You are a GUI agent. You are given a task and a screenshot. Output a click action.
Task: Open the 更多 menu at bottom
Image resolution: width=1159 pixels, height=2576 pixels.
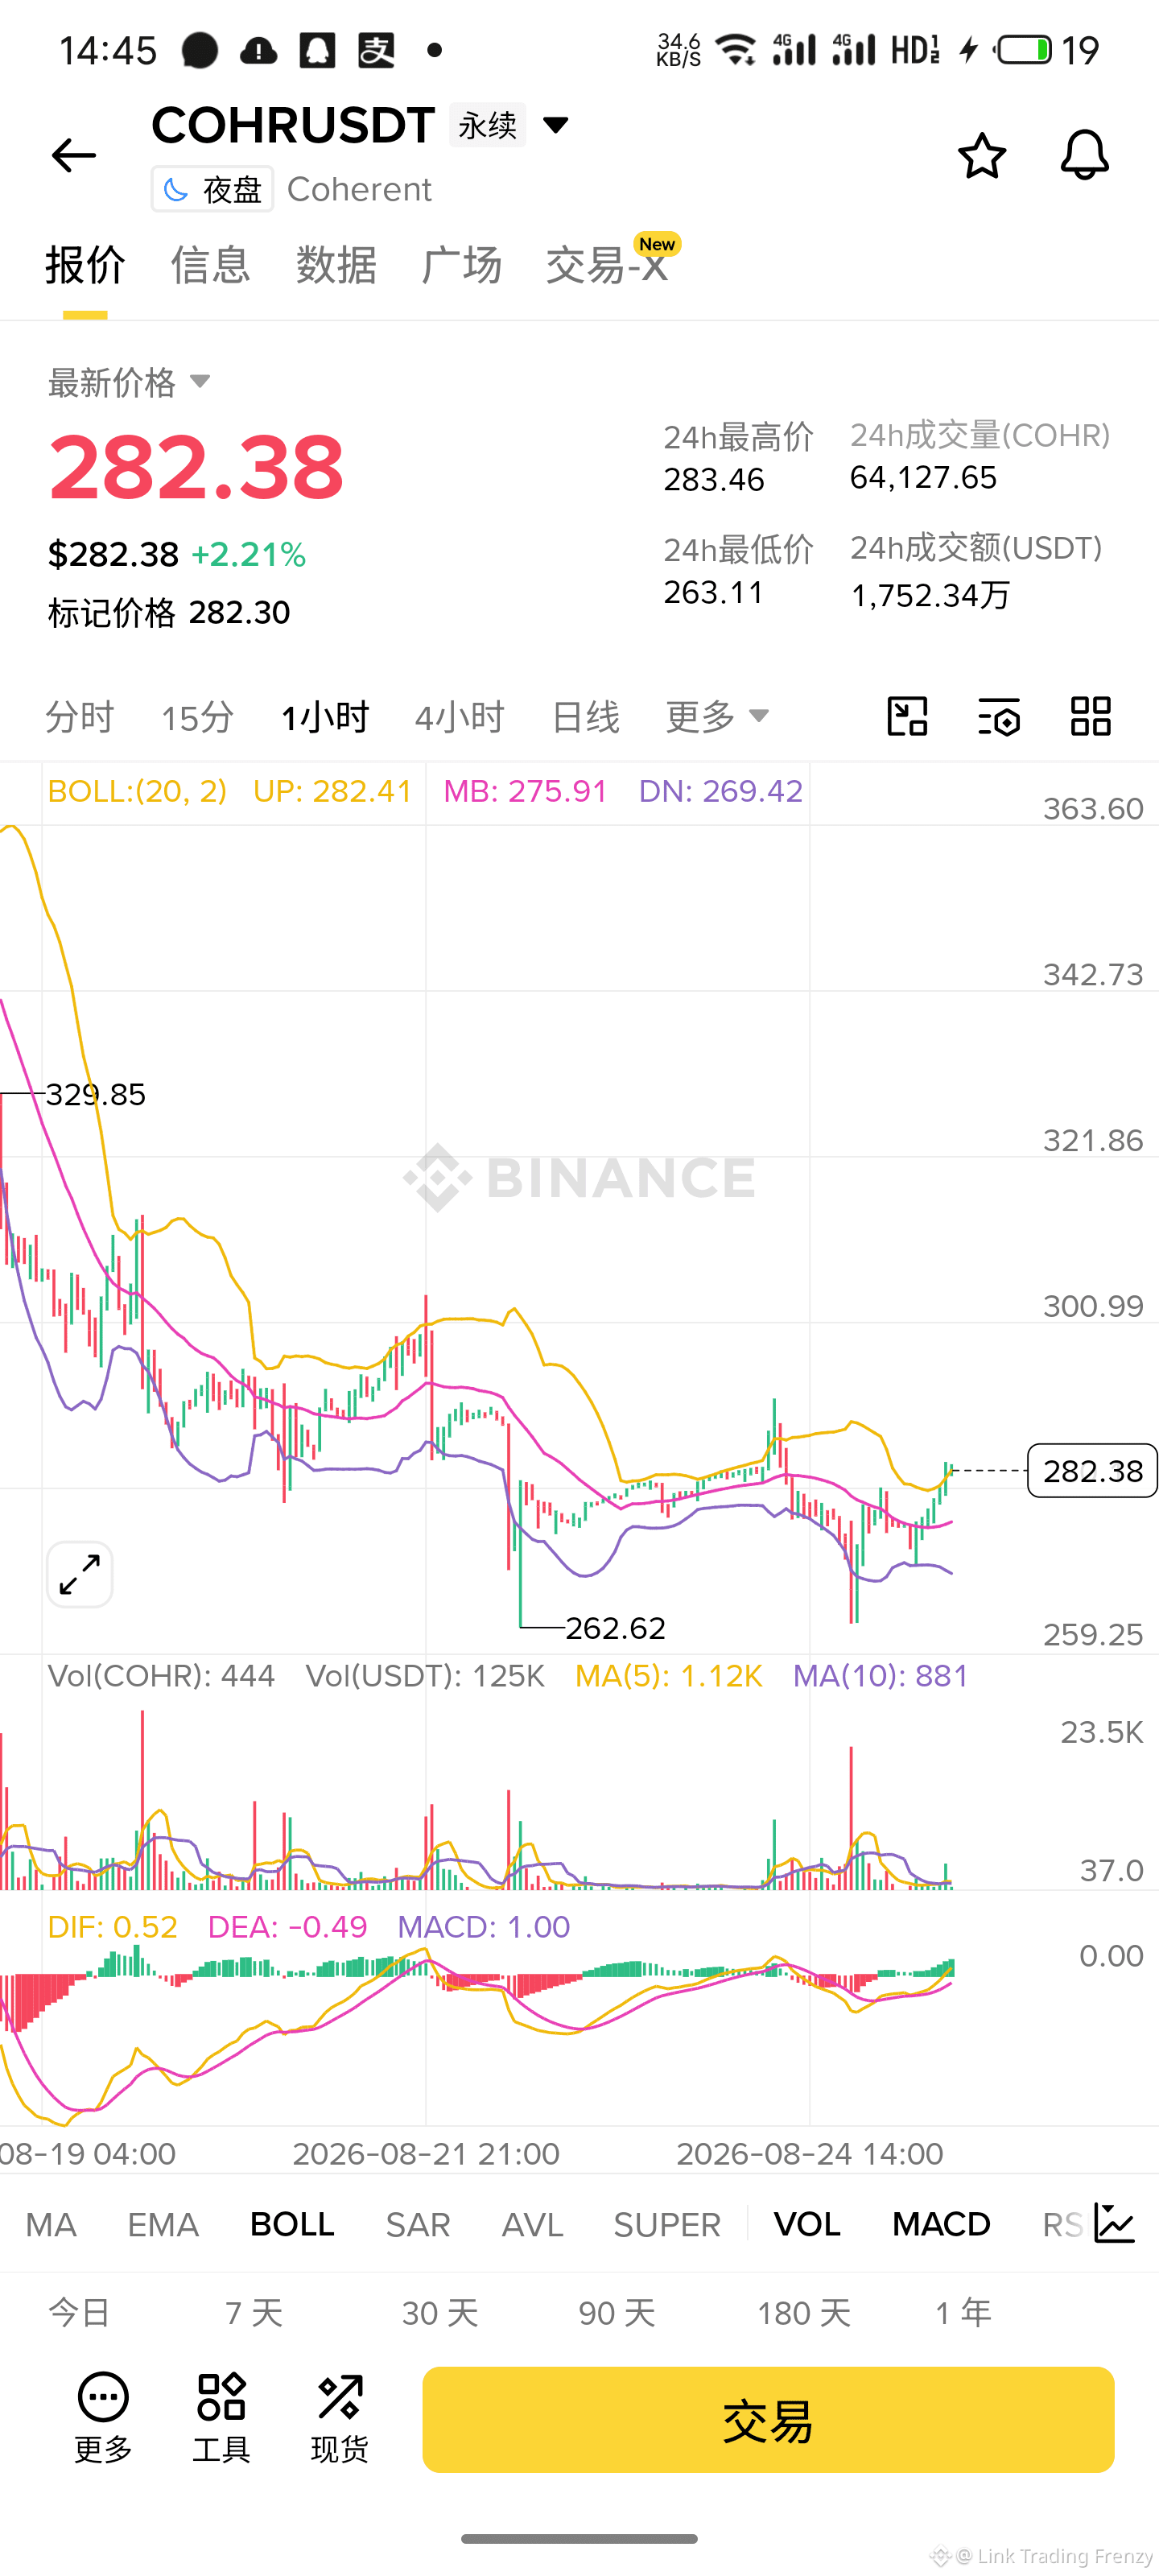pyautogui.click(x=103, y=2418)
